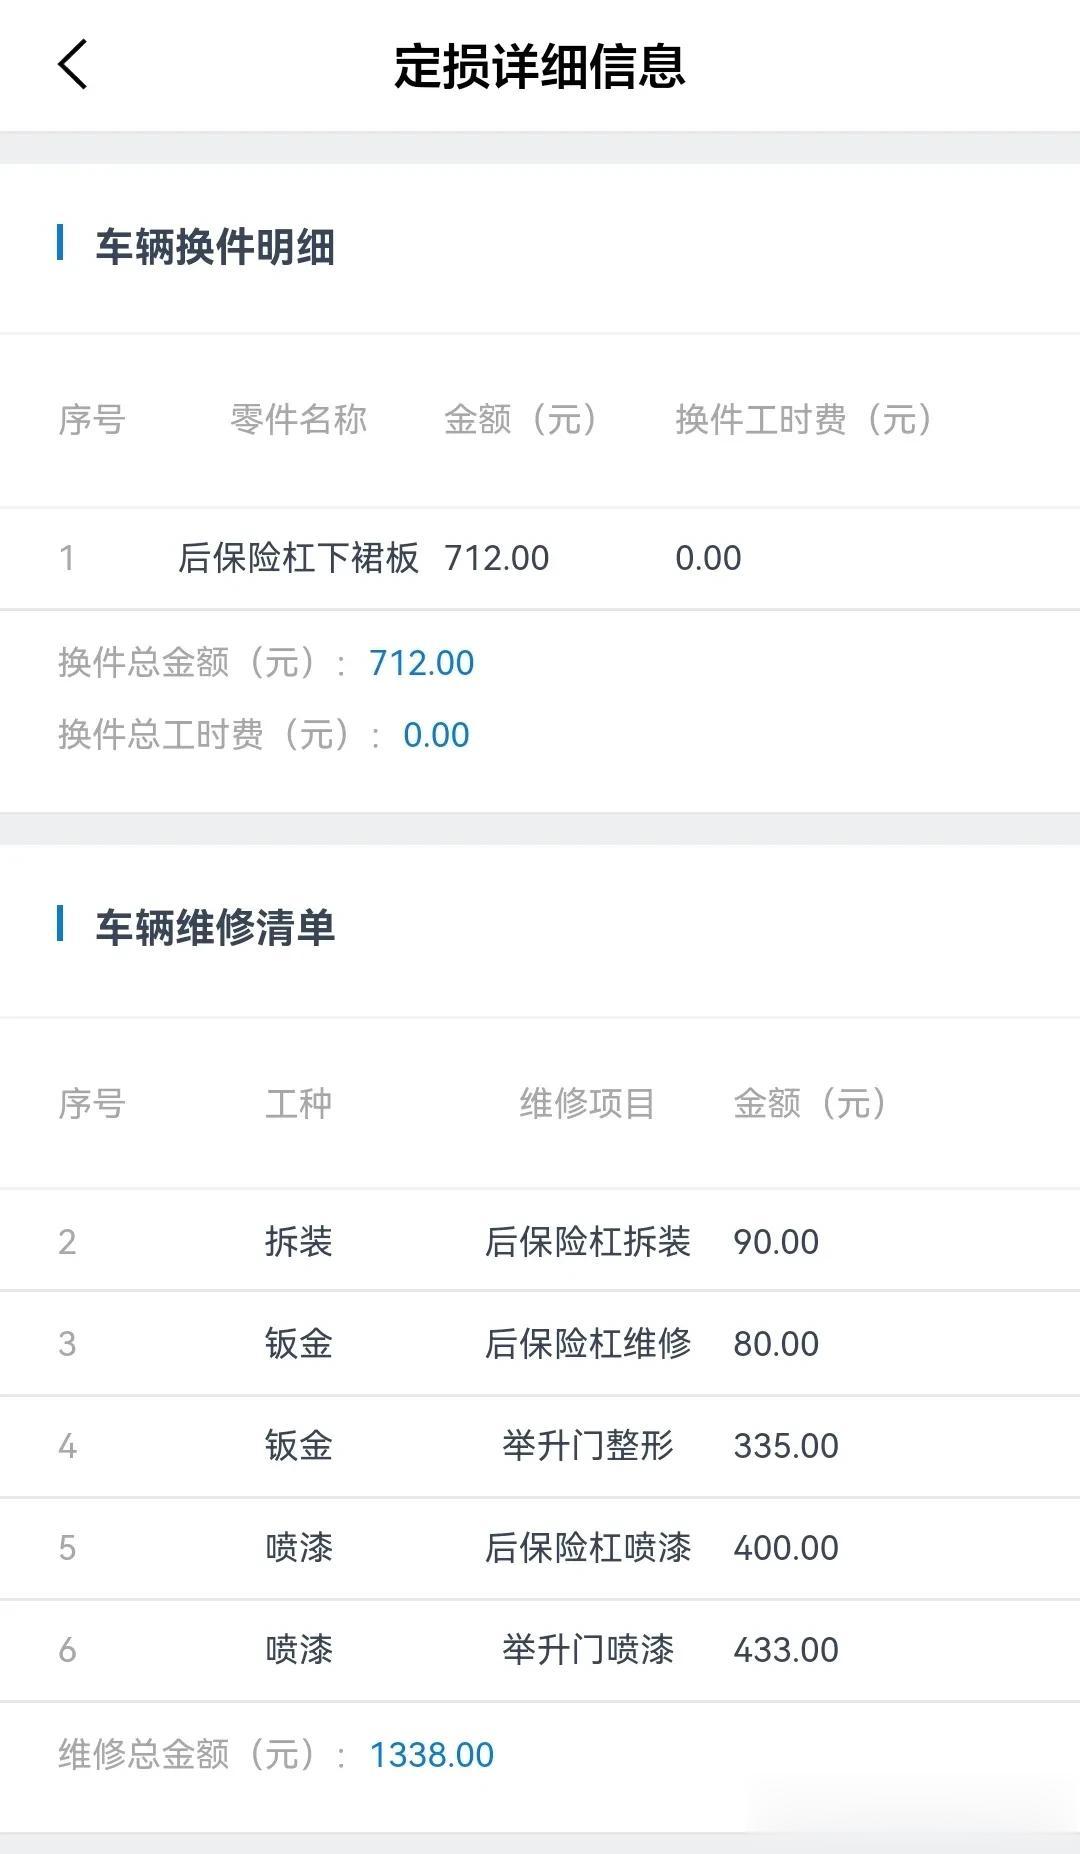The width and height of the screenshot is (1080, 1854).
Task: Tap the 换件总工时费 value 0.00
Action: coord(436,735)
